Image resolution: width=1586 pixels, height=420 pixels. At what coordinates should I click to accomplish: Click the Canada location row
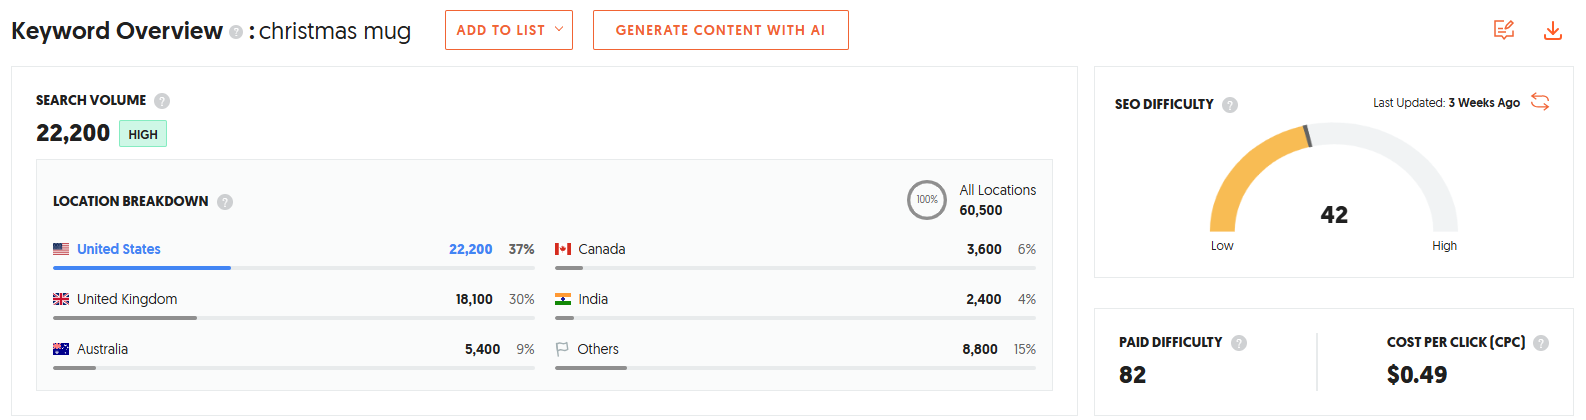point(602,249)
